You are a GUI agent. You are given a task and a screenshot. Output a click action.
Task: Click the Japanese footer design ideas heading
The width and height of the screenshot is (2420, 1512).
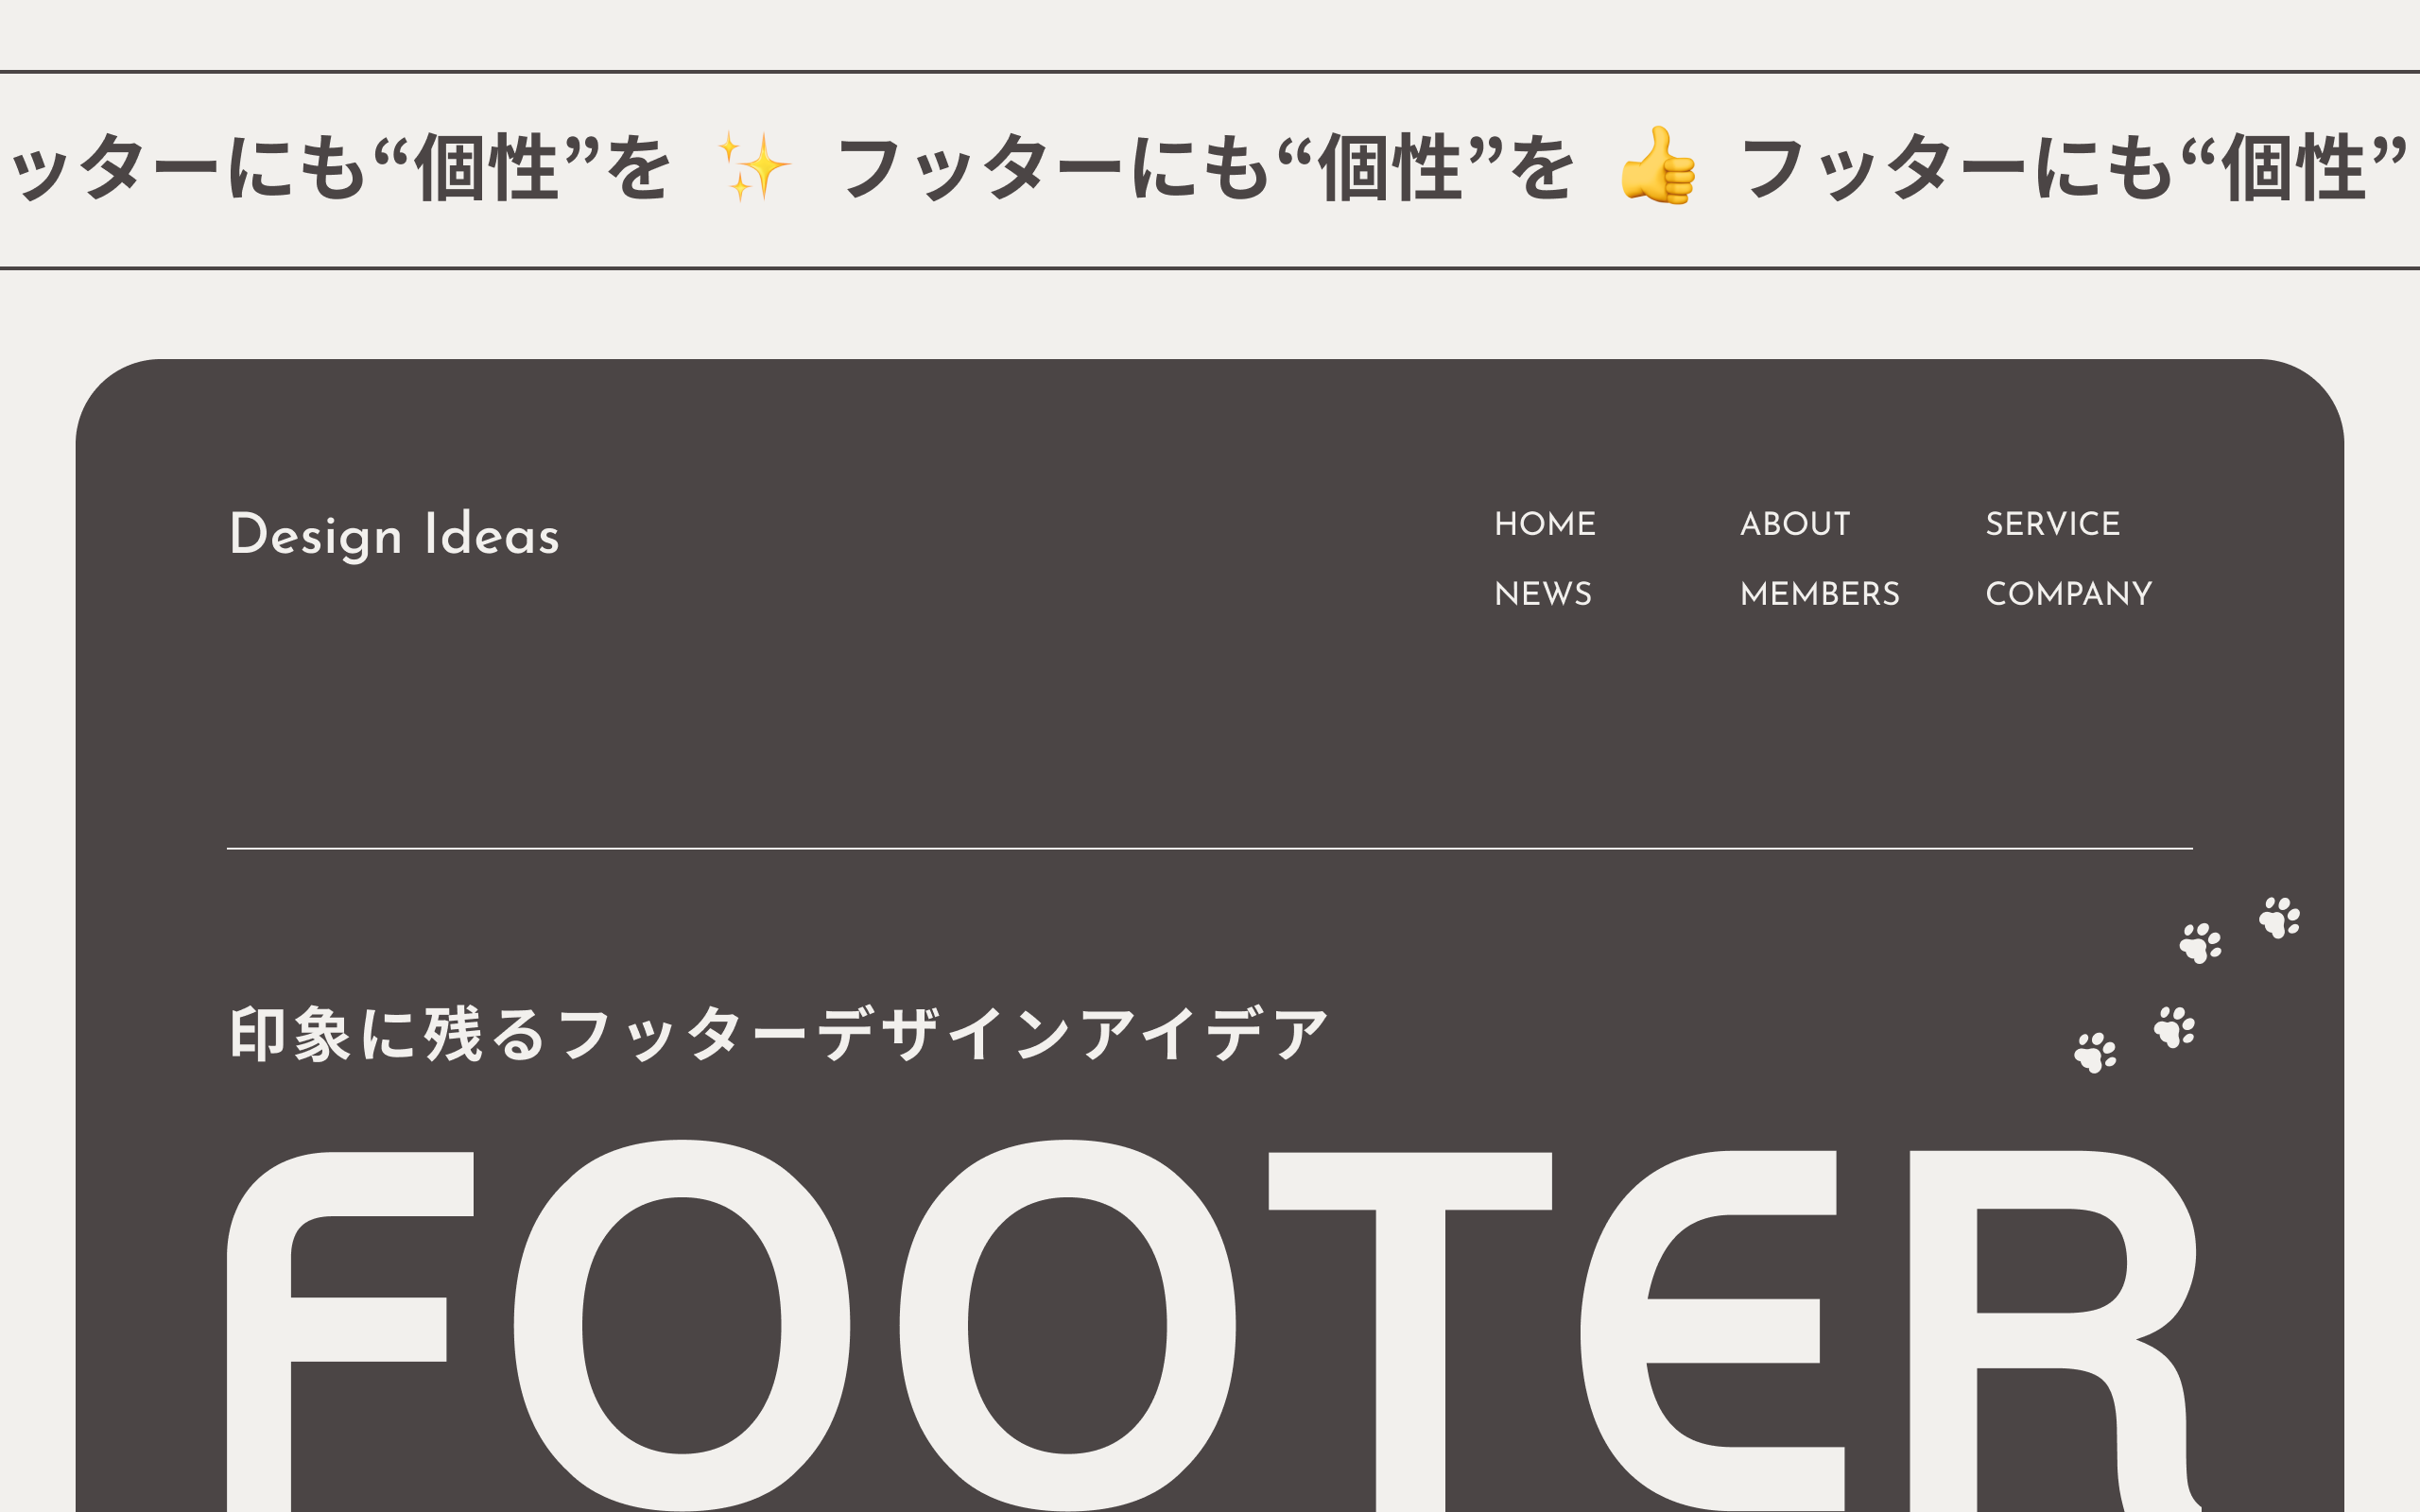click(778, 1034)
